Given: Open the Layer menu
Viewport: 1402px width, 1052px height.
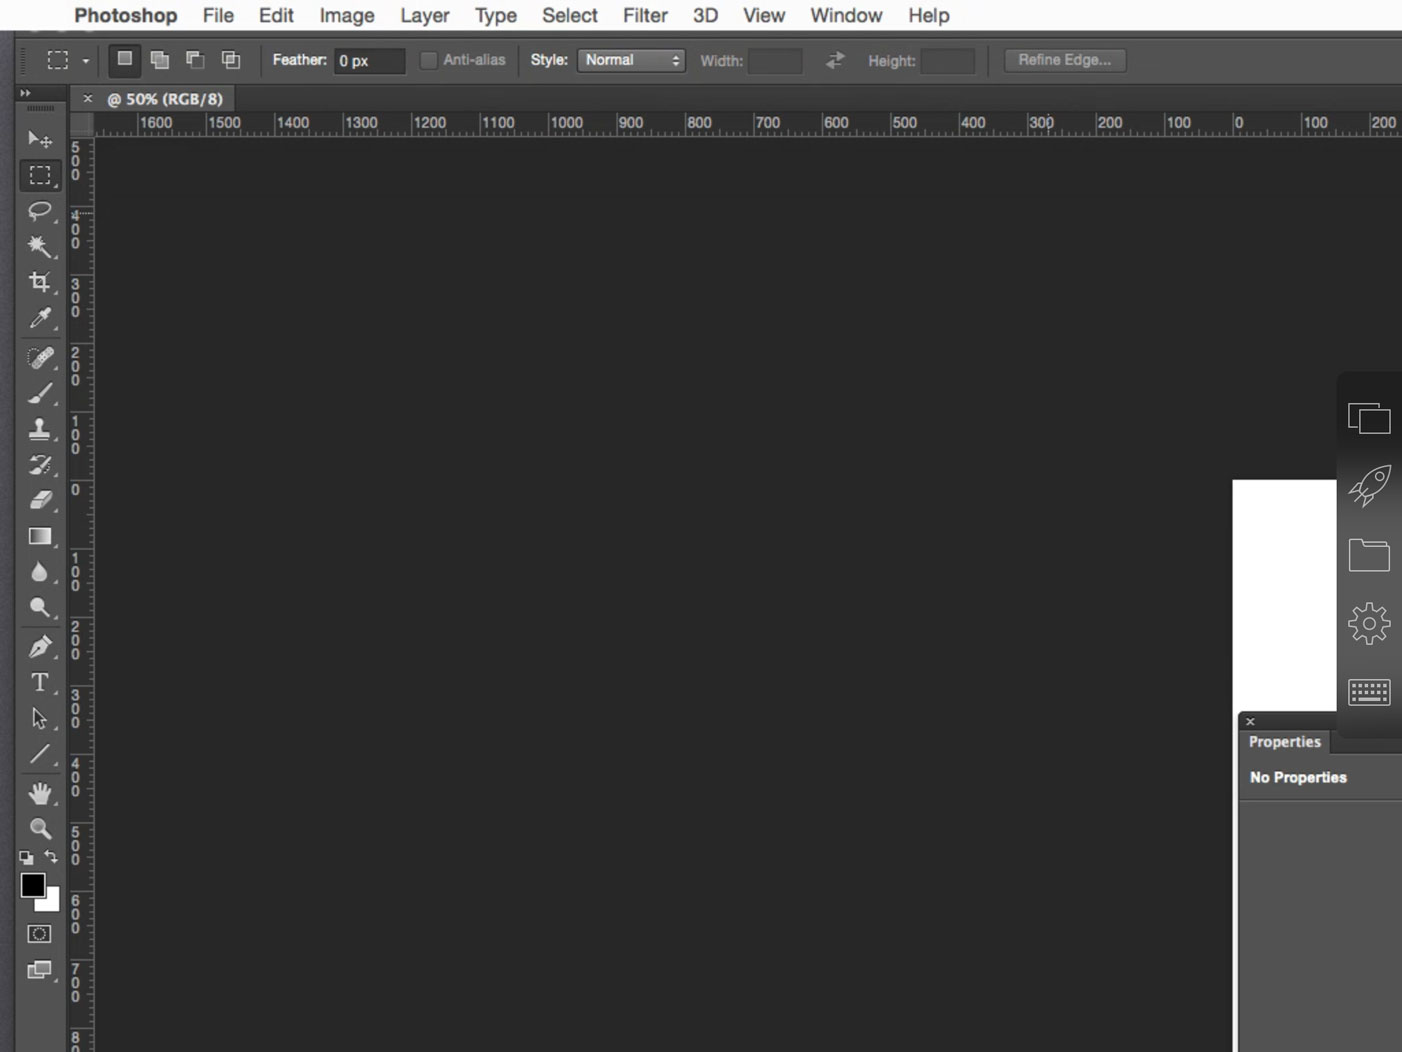Looking at the screenshot, I should pyautogui.click(x=425, y=15).
